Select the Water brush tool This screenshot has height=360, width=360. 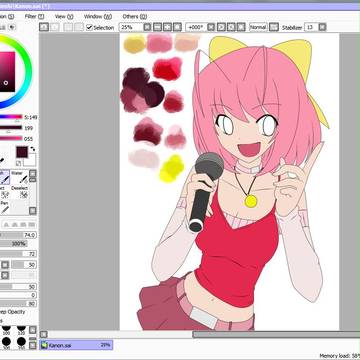click(19, 177)
